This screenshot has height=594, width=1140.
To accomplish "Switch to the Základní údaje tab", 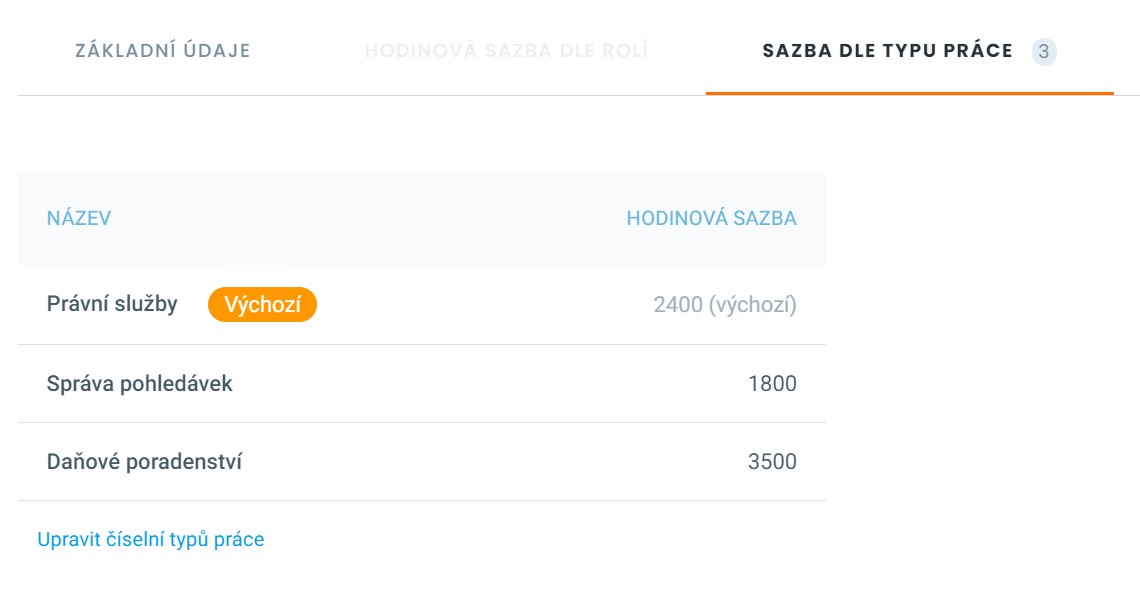I will click(x=162, y=51).
